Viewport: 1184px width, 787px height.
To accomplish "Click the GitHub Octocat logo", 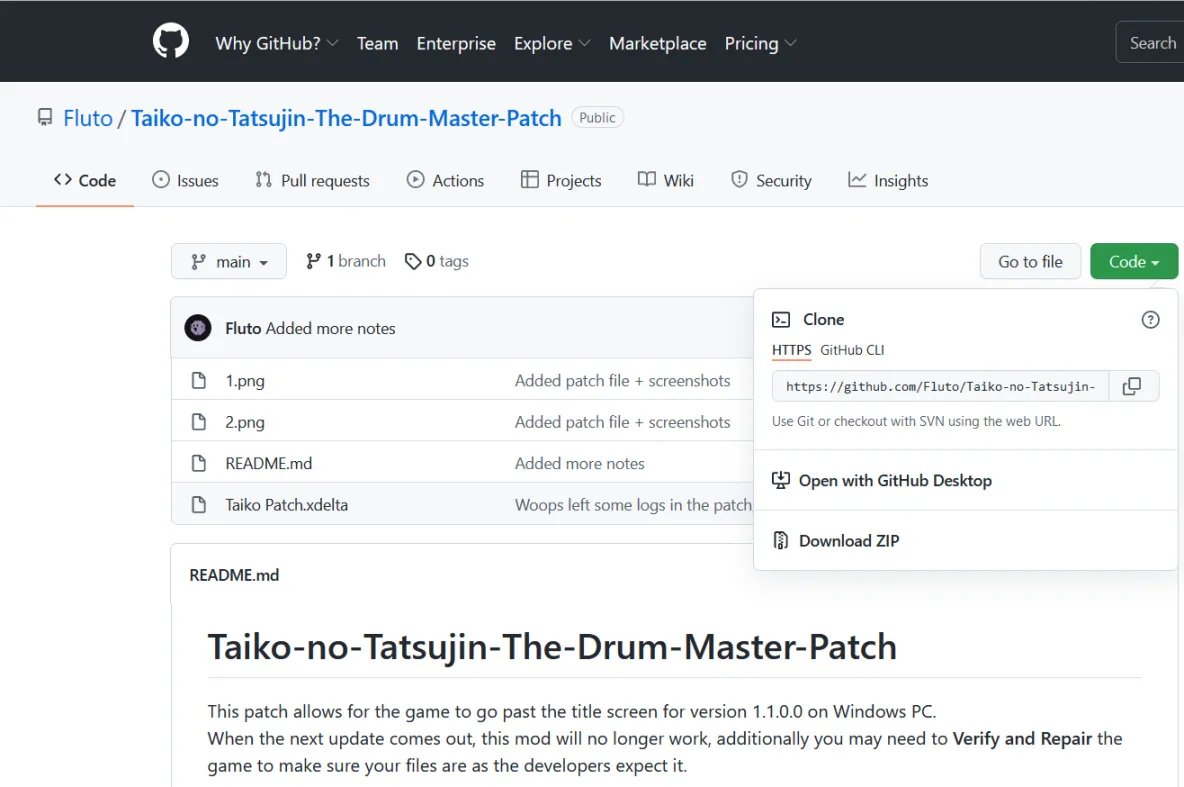I will point(171,42).
